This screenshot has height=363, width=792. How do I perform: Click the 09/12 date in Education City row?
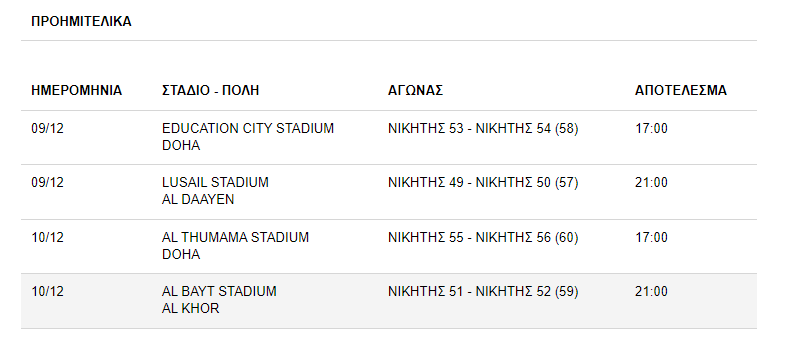click(x=47, y=129)
